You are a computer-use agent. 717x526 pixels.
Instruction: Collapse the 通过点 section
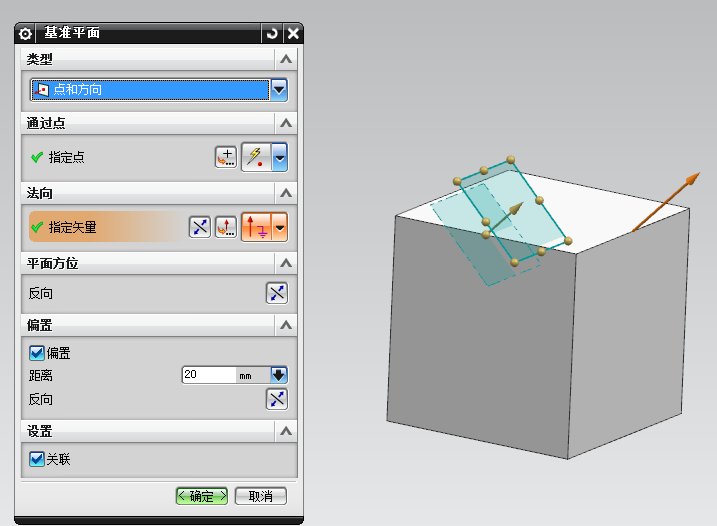click(x=286, y=123)
